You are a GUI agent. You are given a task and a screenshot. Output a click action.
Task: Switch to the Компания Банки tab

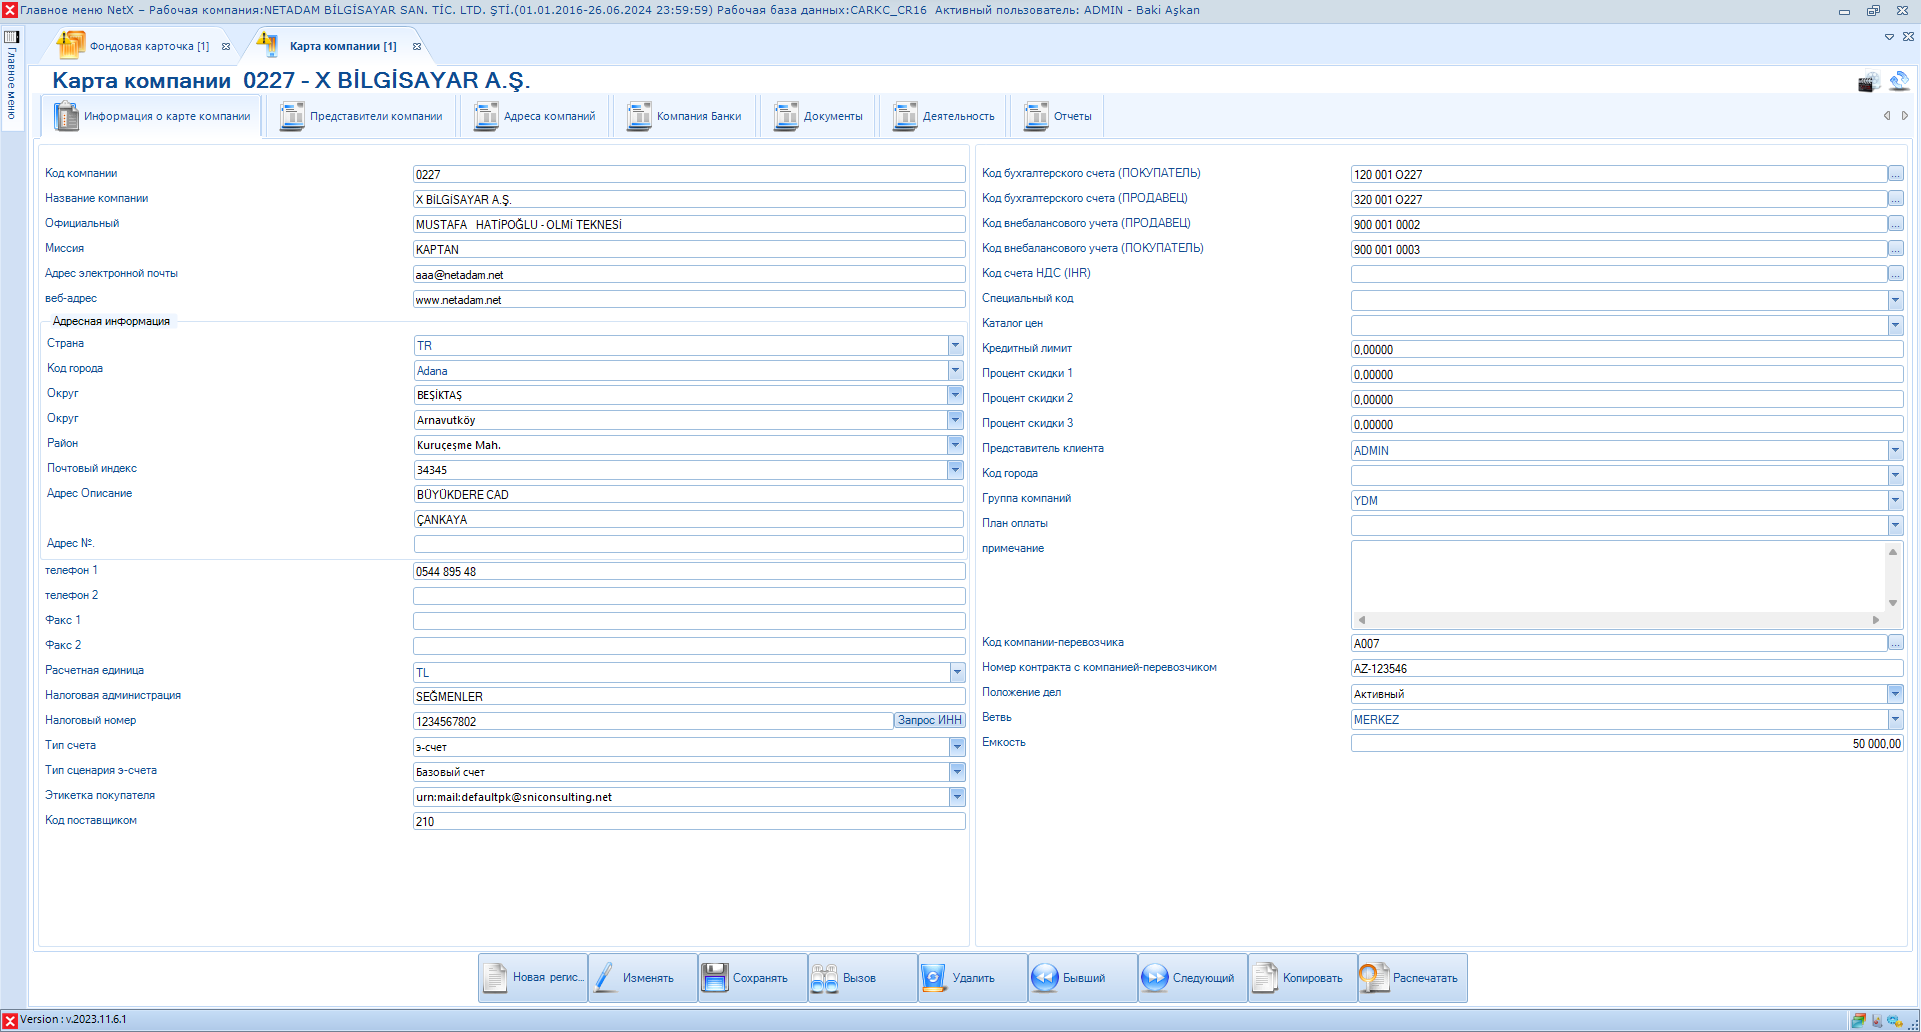tap(685, 117)
